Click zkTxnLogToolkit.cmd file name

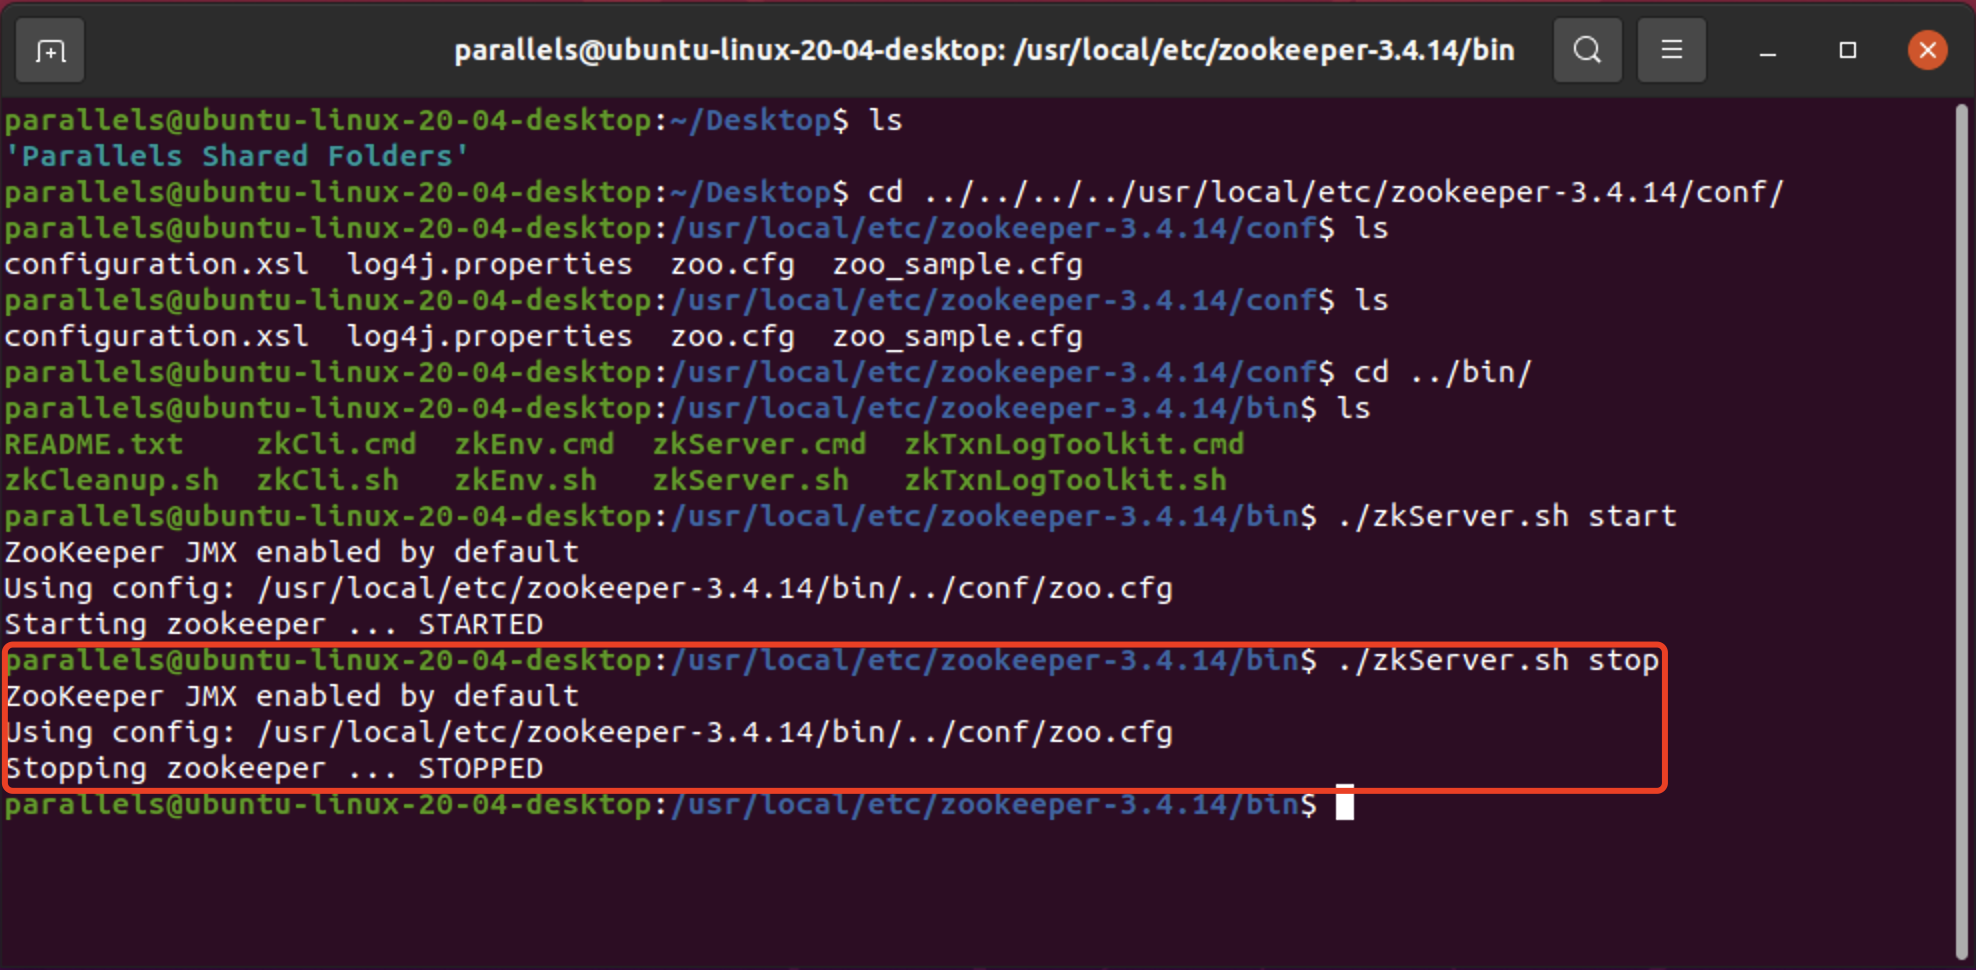point(1074,444)
